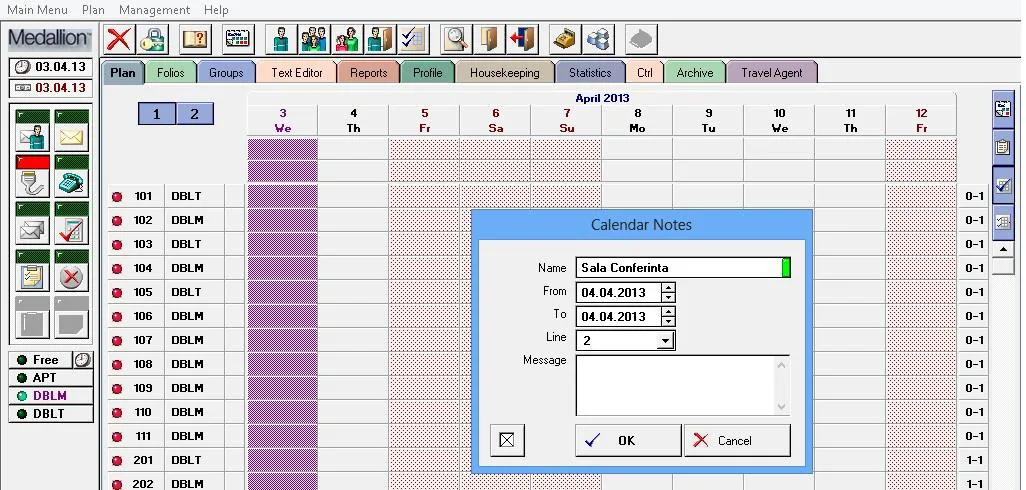This screenshot has width=1026, height=490.
Task: Open the Management menu
Action: click(154, 10)
